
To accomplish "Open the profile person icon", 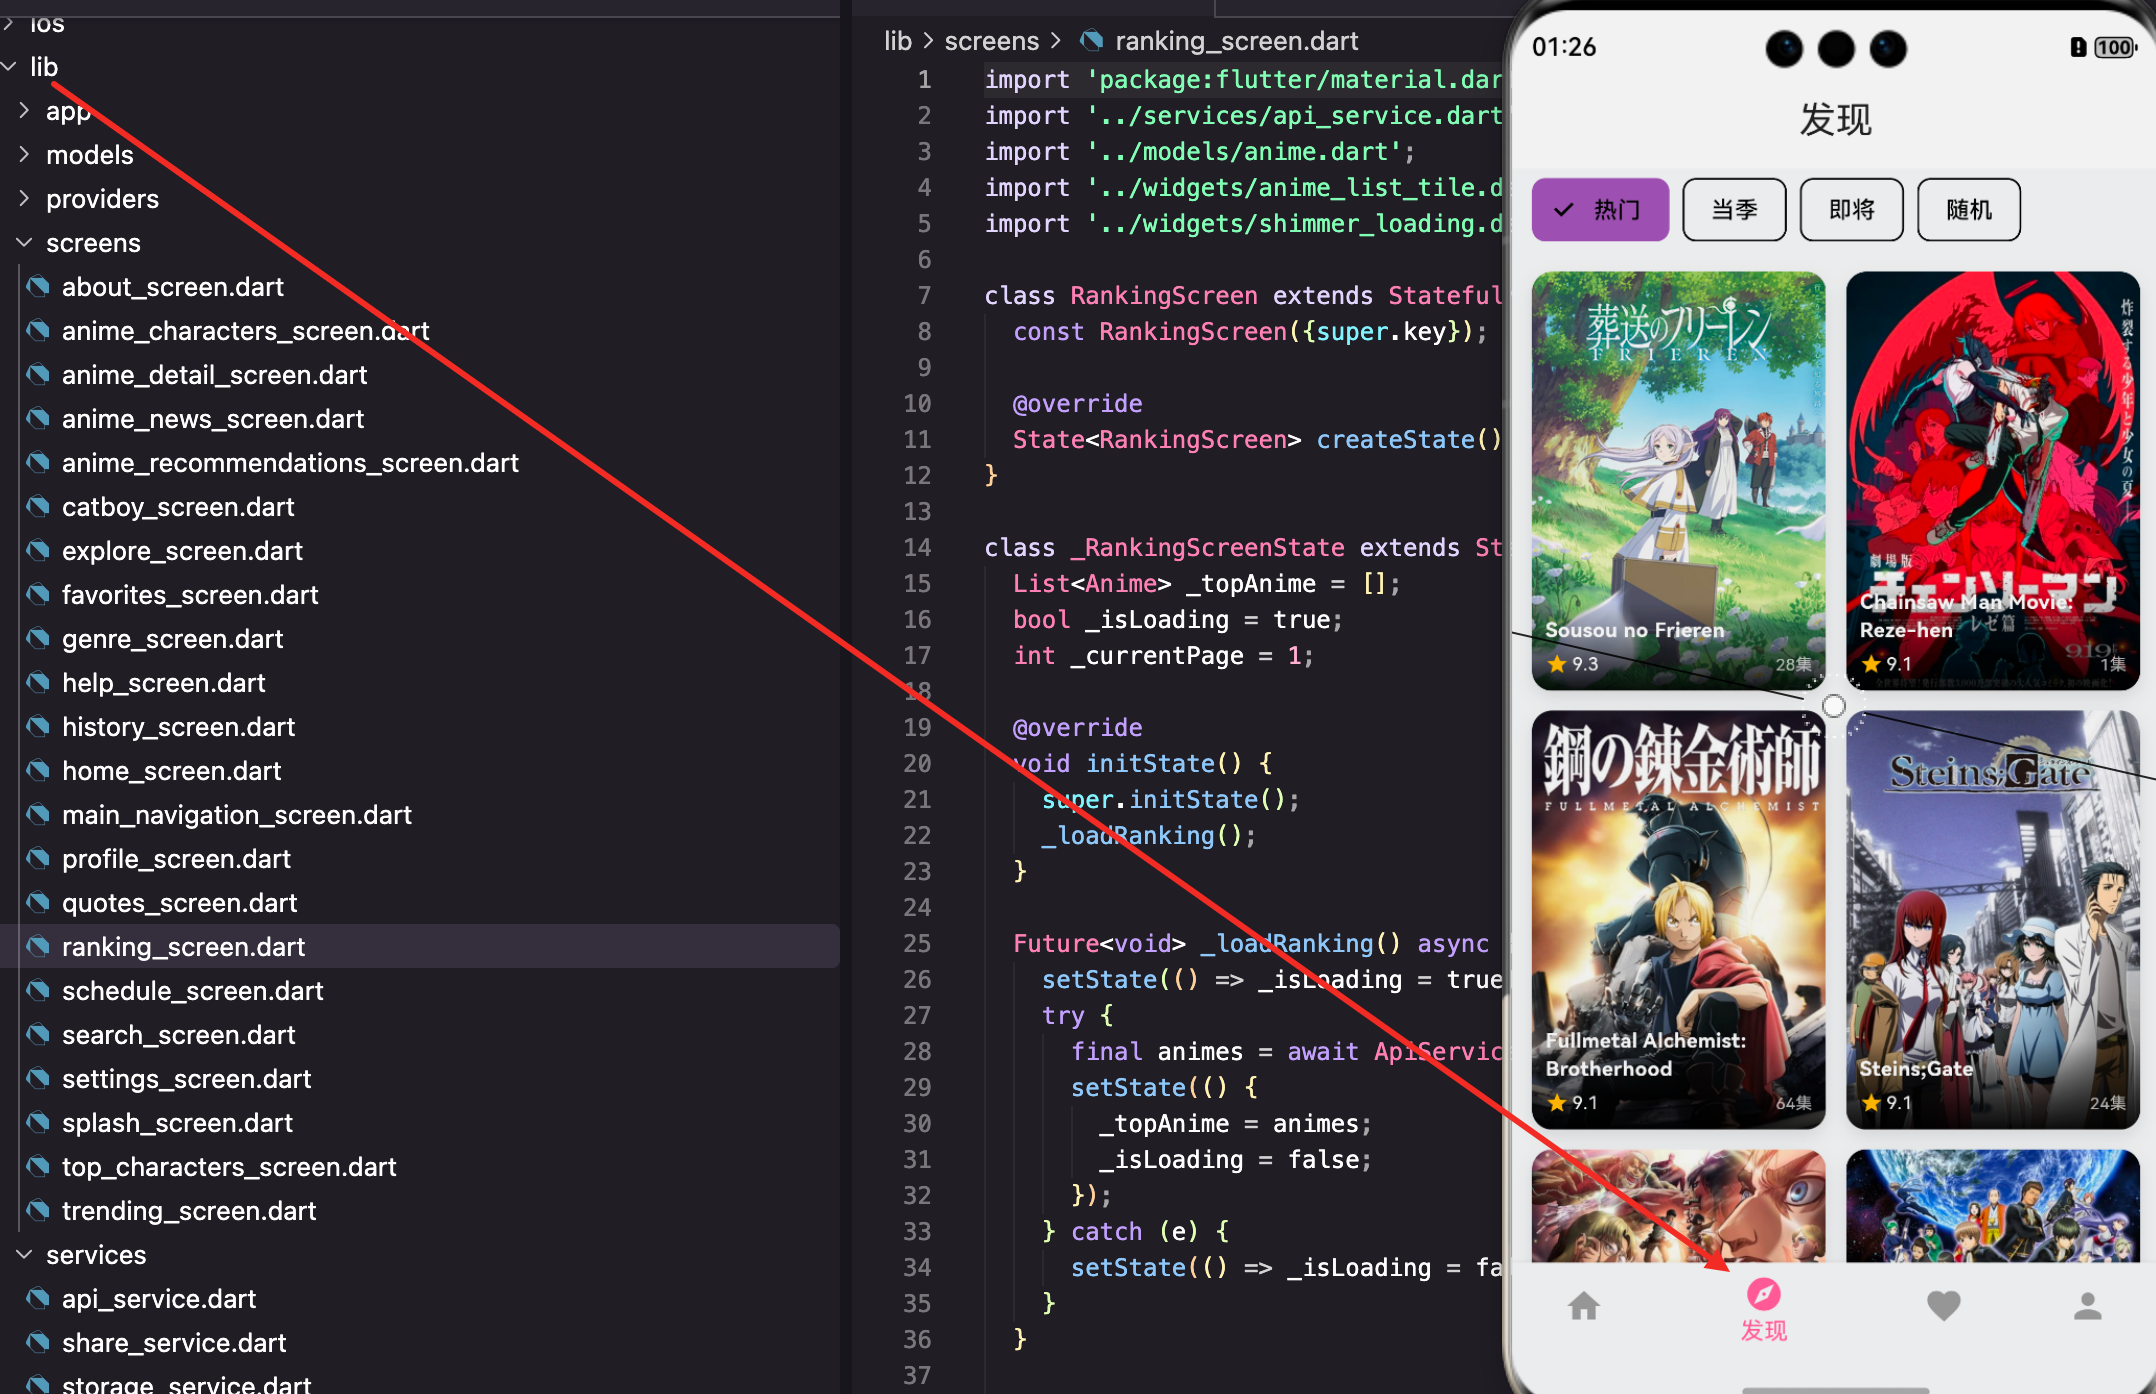I will 2087,1305.
